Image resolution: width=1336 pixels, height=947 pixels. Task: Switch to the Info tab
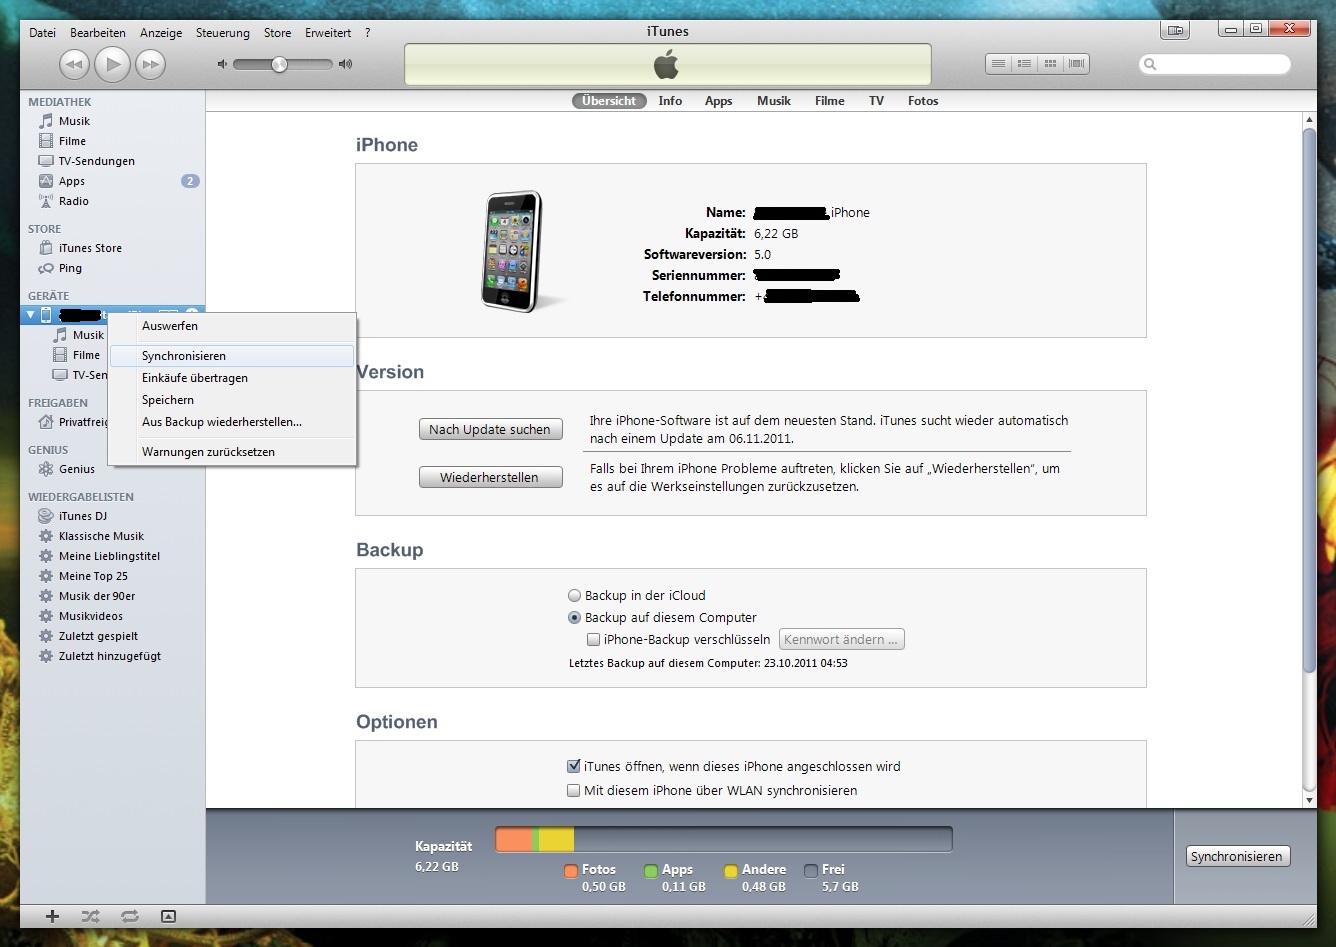[x=670, y=101]
